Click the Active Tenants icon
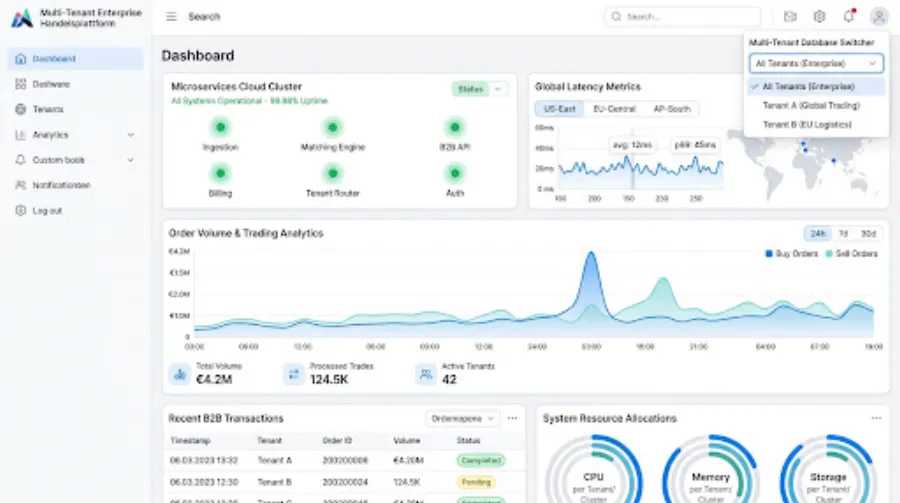900x503 pixels. 425,374
